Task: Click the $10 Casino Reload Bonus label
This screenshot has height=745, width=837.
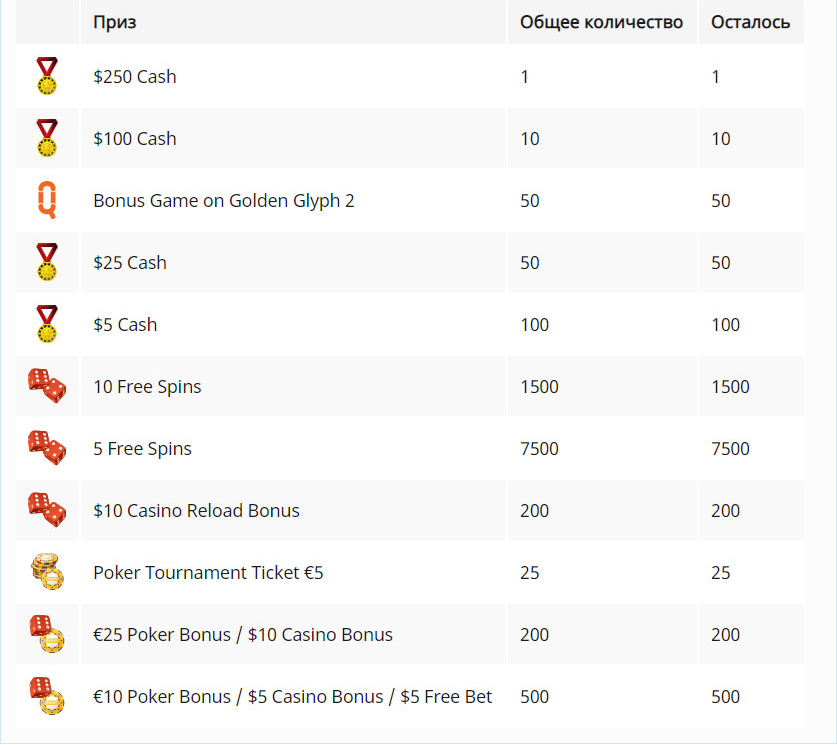Action: (196, 511)
